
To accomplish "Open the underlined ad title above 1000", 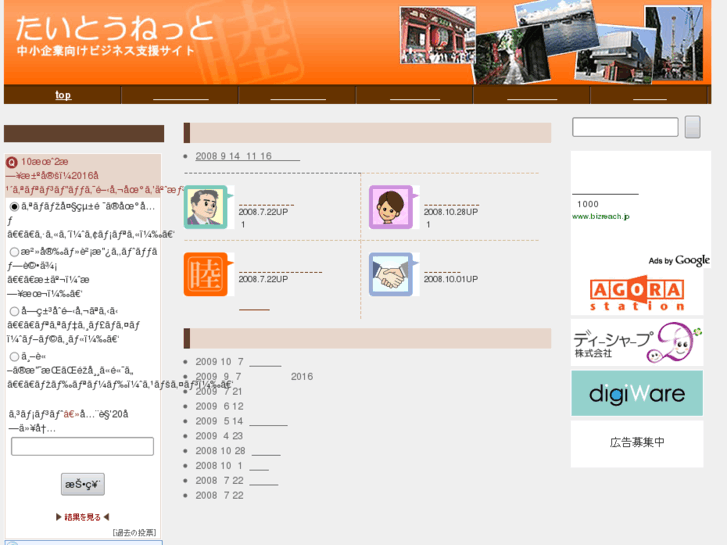I will click(x=605, y=190).
